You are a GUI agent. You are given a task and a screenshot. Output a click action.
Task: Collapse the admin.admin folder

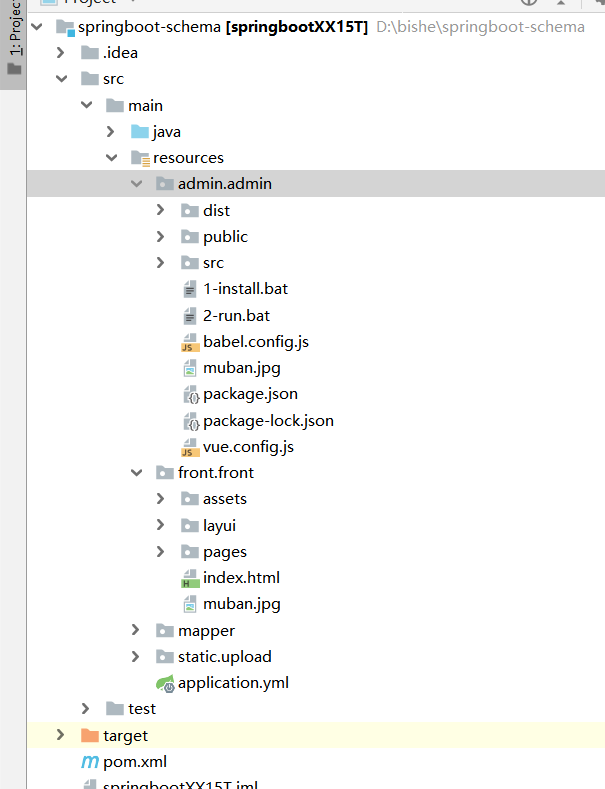coord(136,184)
